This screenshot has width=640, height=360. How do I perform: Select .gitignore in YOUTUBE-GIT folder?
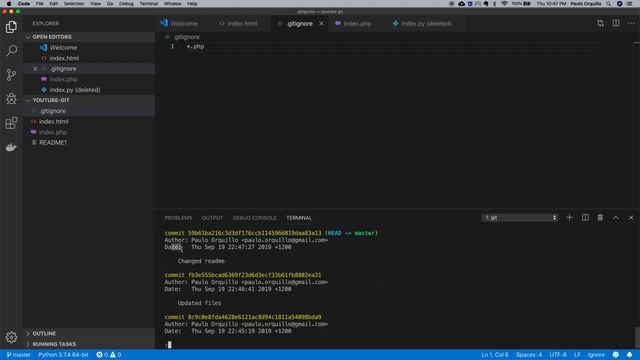pos(89,111)
